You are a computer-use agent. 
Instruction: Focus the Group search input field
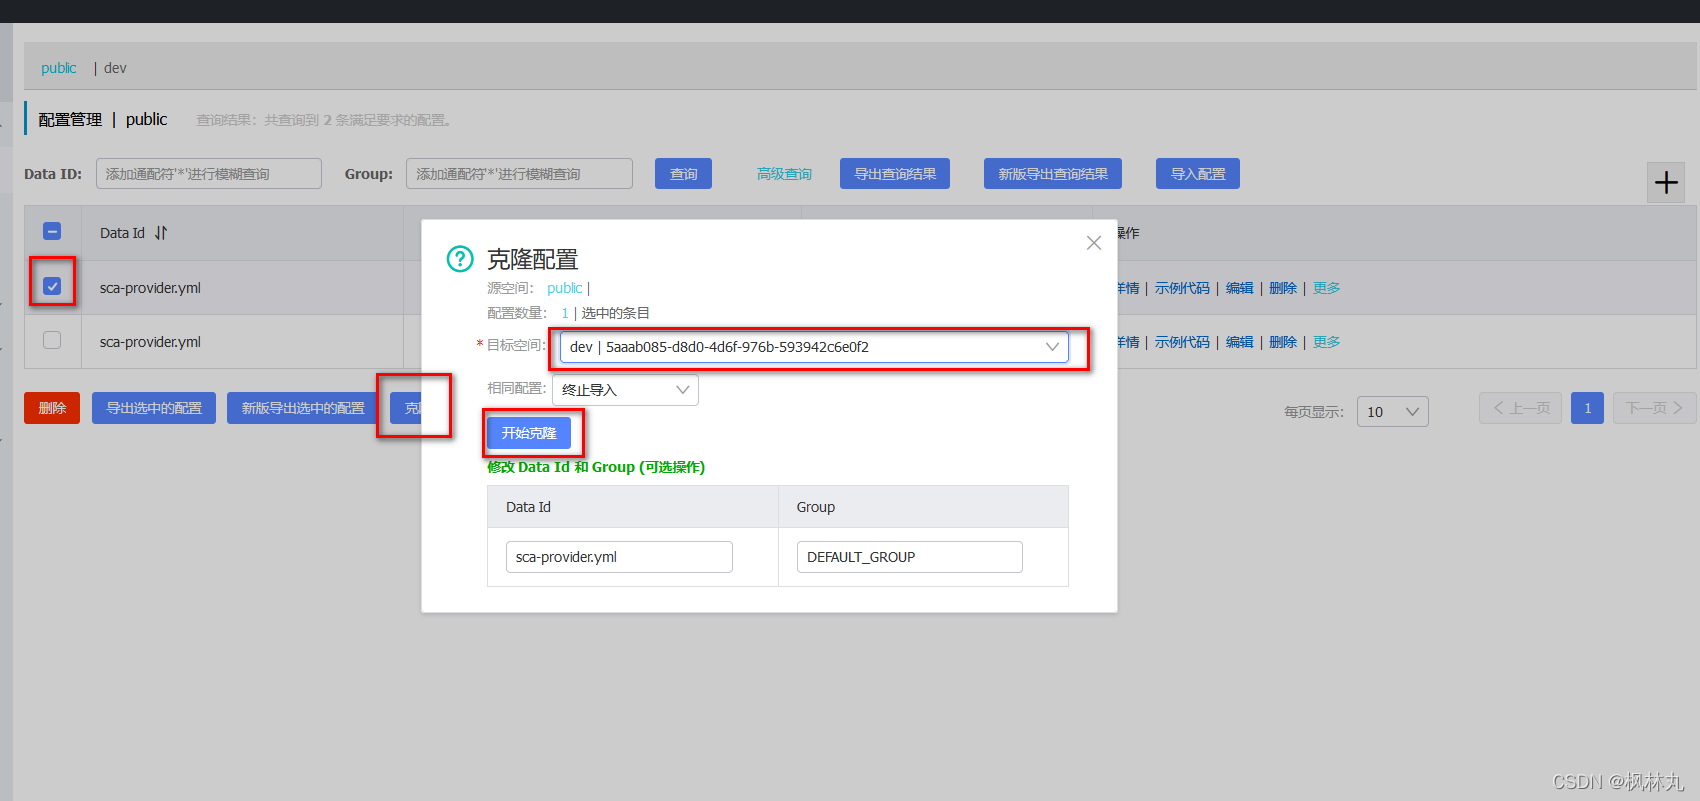[x=519, y=173]
